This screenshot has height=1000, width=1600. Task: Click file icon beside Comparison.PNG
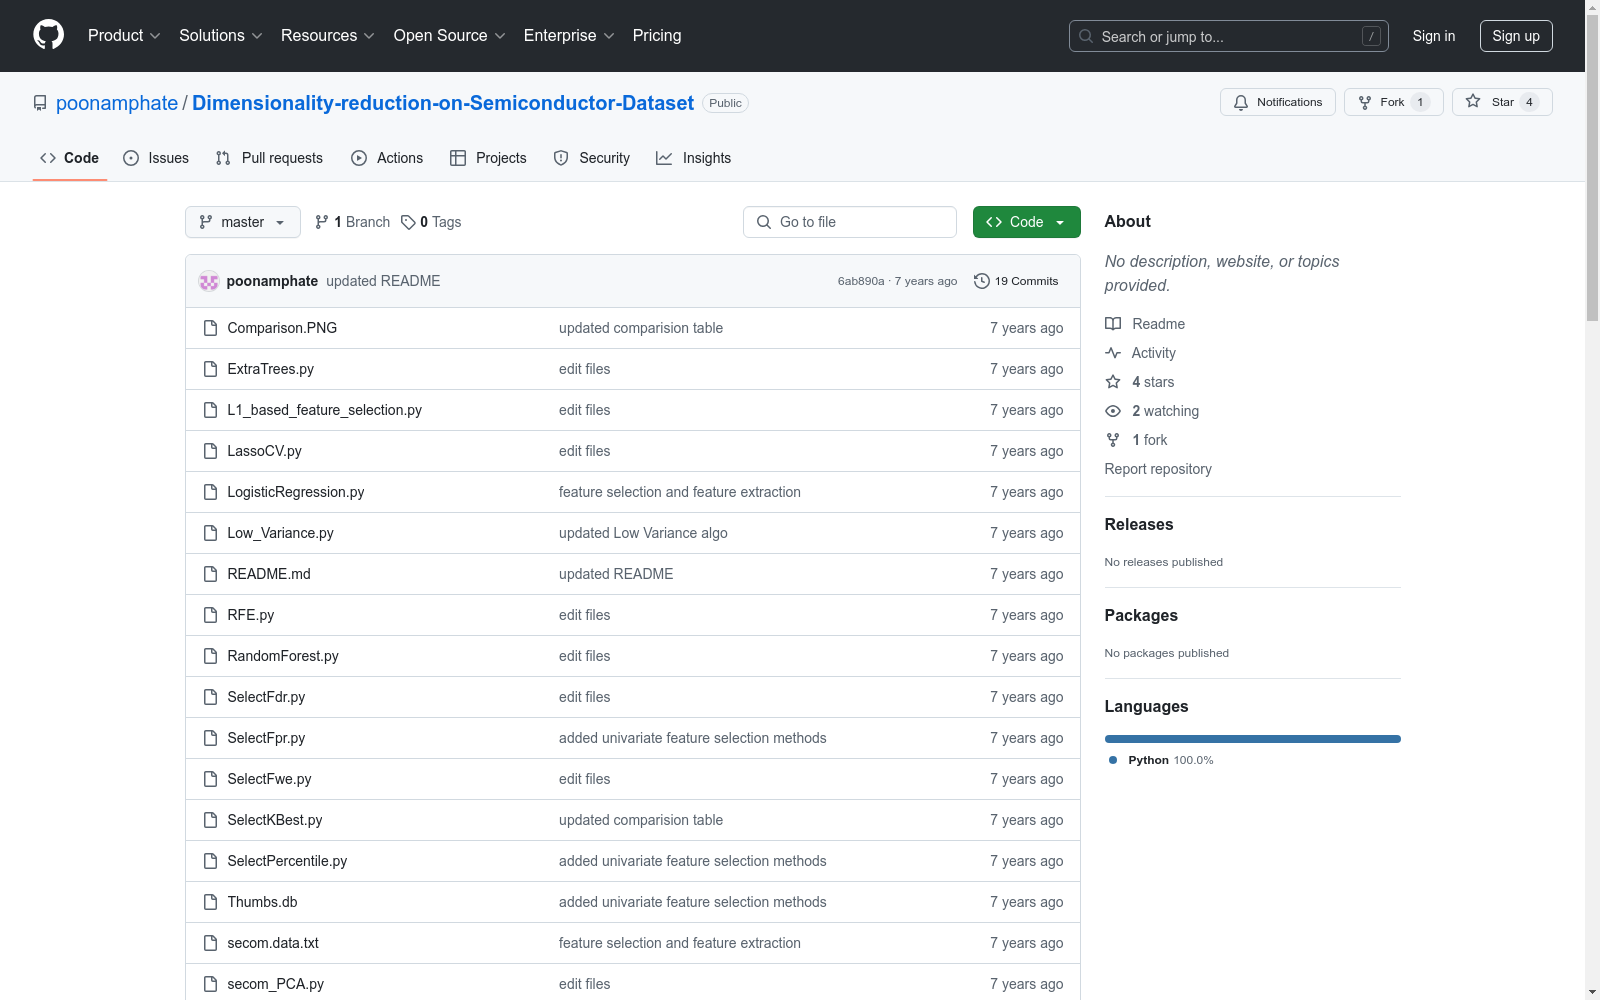tap(210, 328)
